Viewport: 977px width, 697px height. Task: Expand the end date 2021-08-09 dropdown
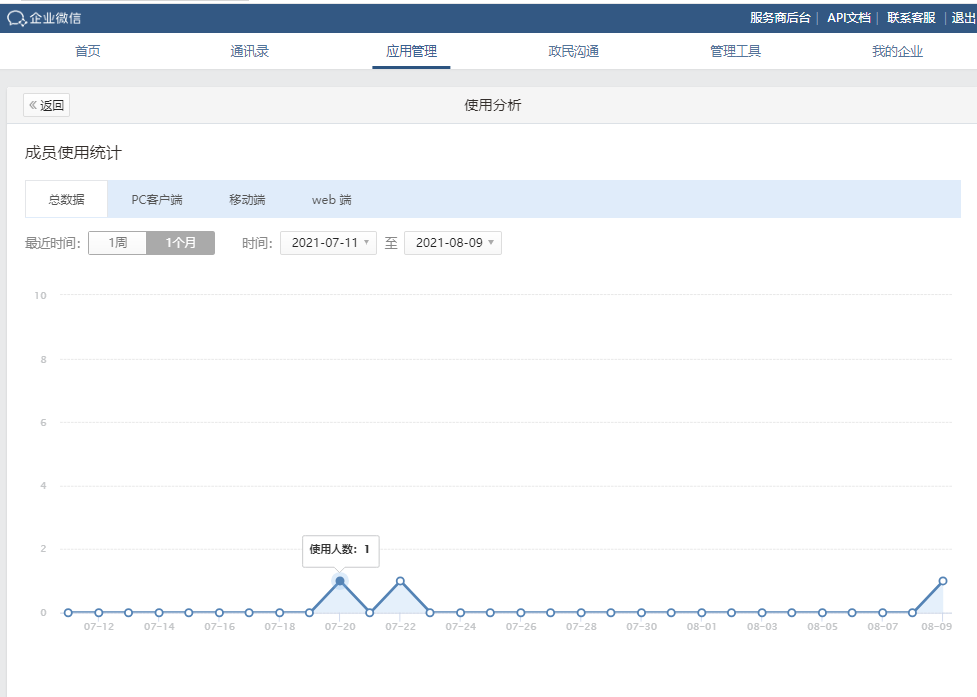pos(452,243)
